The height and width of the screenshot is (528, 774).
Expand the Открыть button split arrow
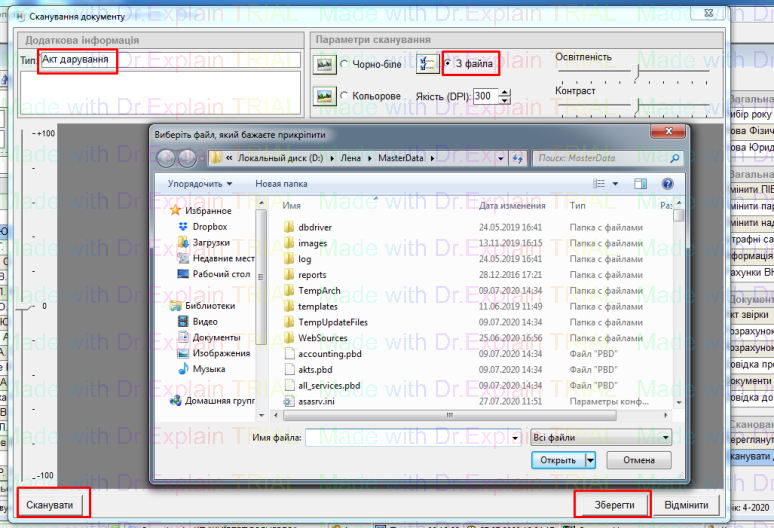click(x=591, y=460)
